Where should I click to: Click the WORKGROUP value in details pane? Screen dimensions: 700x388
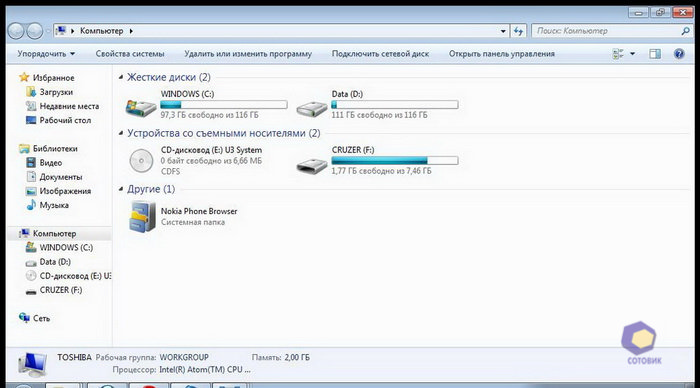184,358
